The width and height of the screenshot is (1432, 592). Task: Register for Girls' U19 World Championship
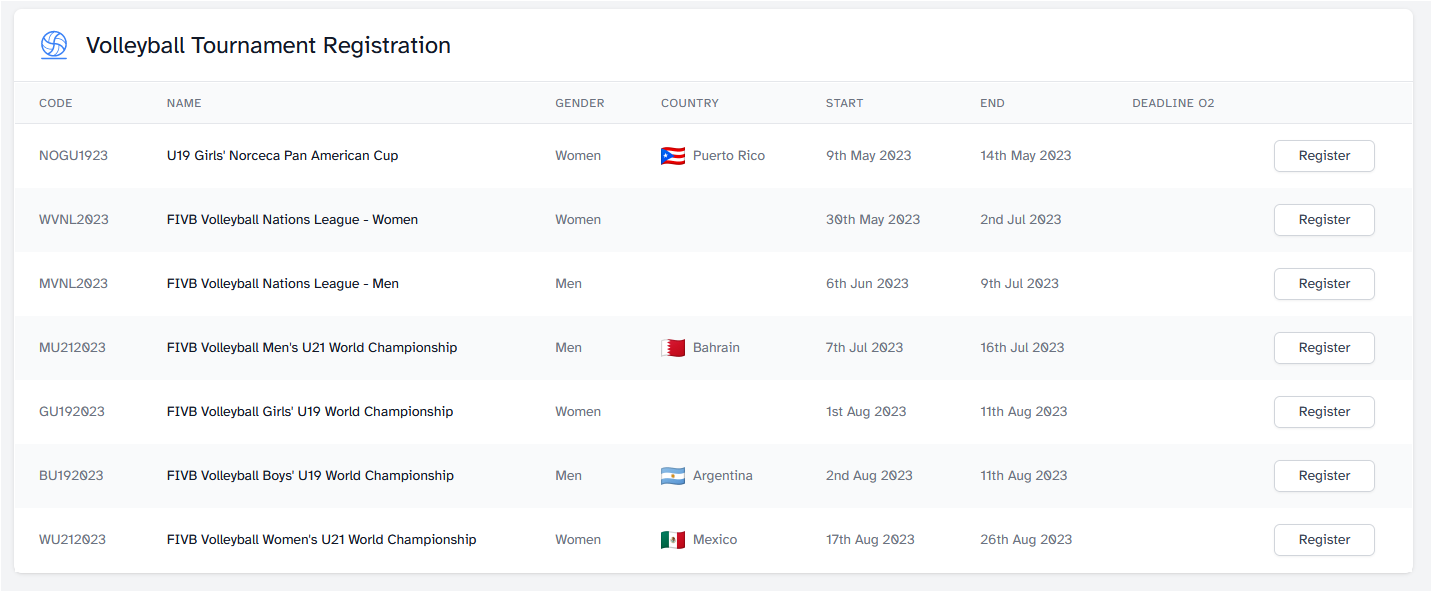tap(1324, 412)
